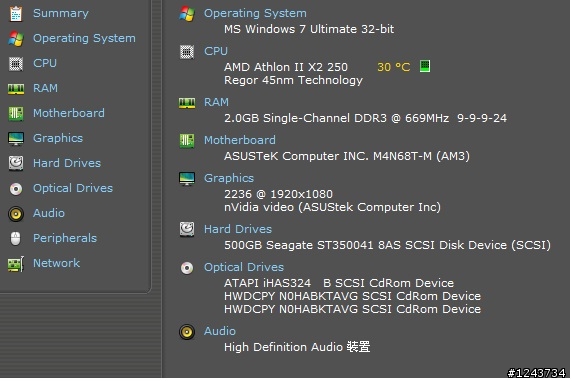The height and width of the screenshot is (381, 572).
Task: Click the CPU chip icon in summary pane
Action: (x=187, y=52)
